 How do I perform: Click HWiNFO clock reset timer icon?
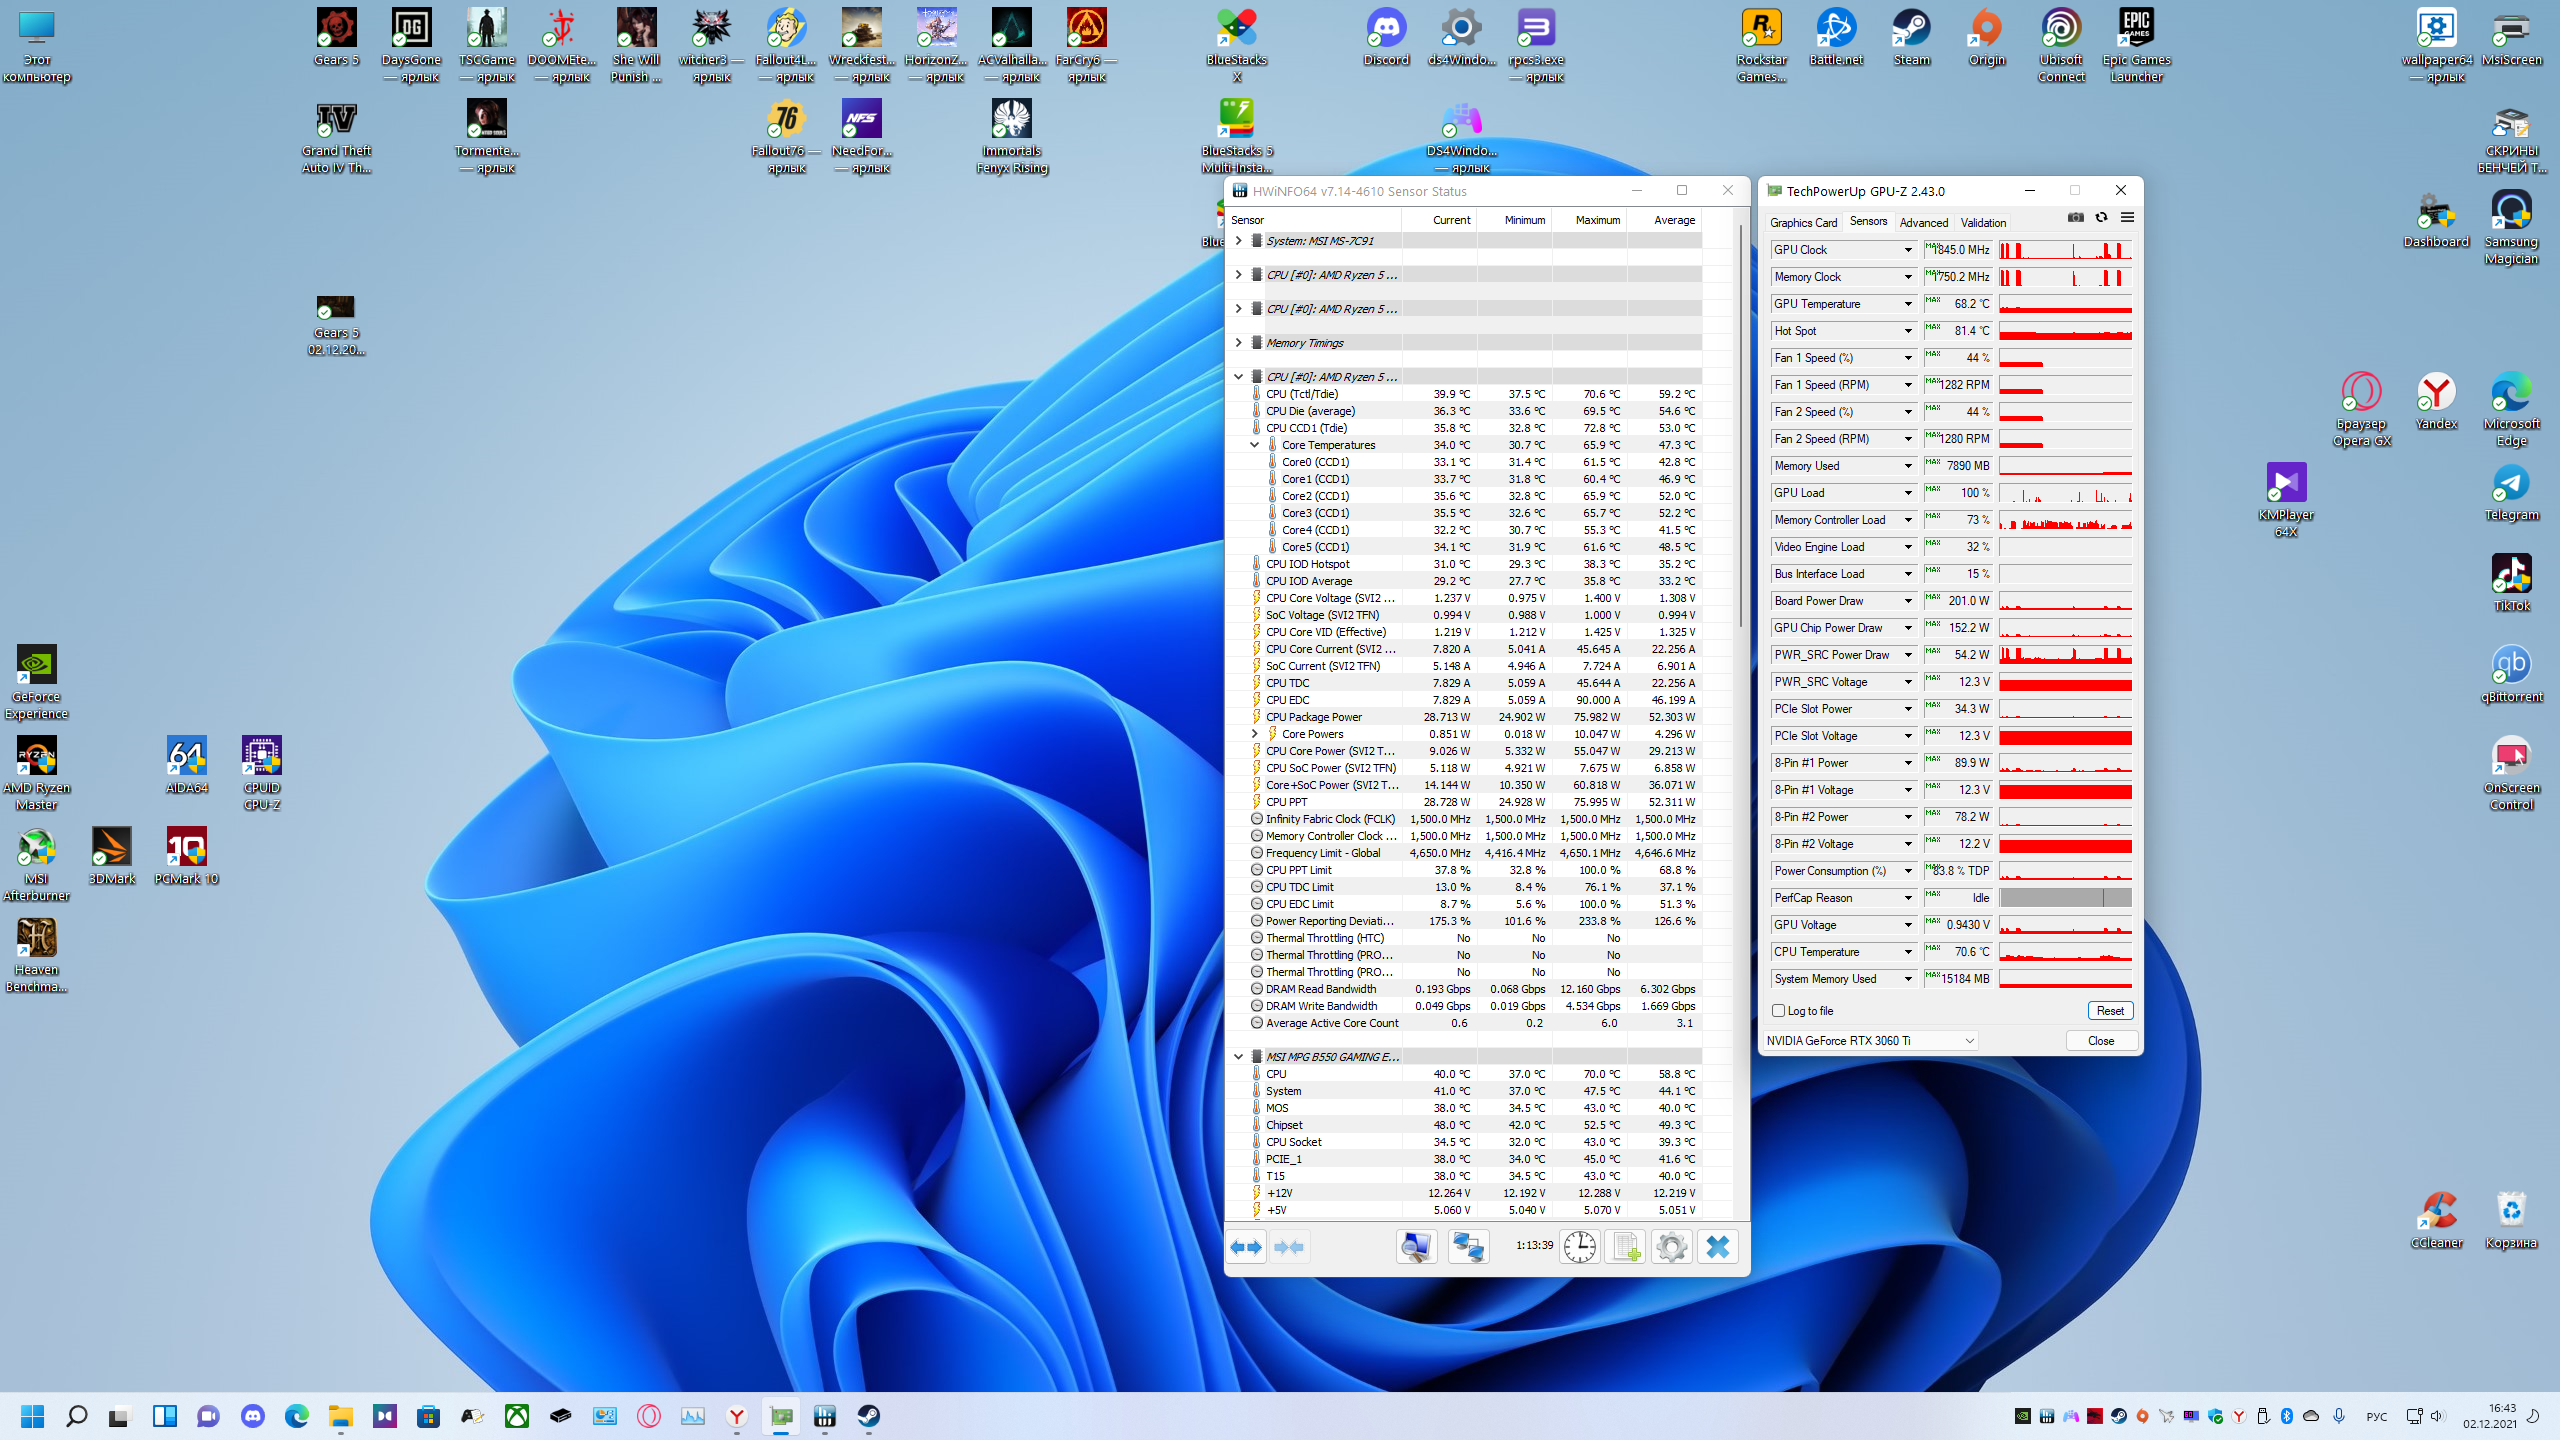coord(1580,1247)
